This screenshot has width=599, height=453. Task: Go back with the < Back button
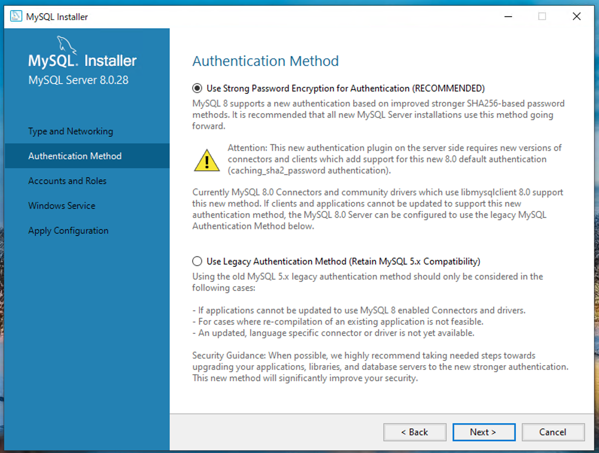coord(414,432)
